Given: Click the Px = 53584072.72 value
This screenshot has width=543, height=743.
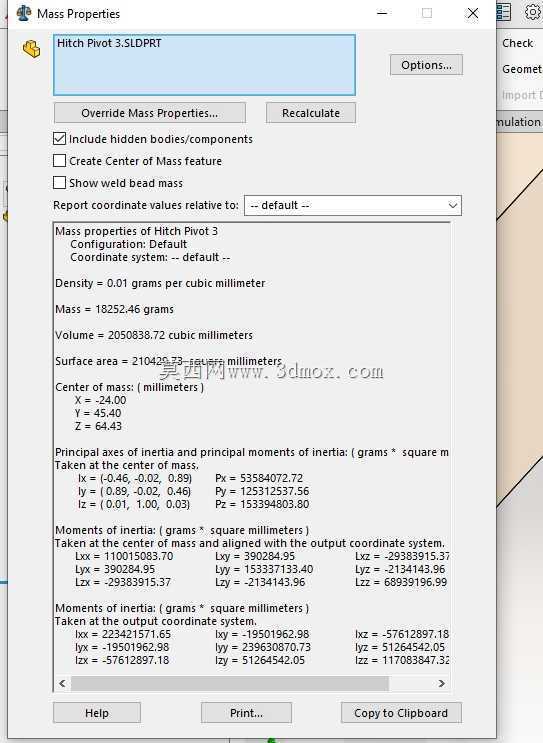Looking at the screenshot, I should click(x=259, y=478).
